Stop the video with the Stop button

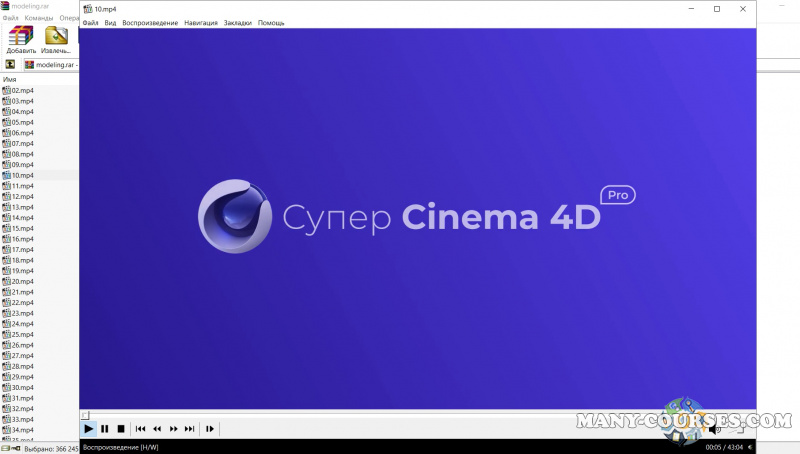(x=120, y=428)
